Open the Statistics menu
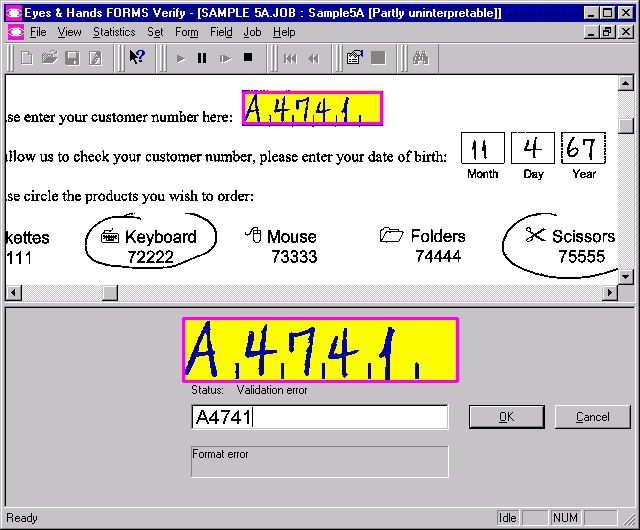 click(x=114, y=32)
